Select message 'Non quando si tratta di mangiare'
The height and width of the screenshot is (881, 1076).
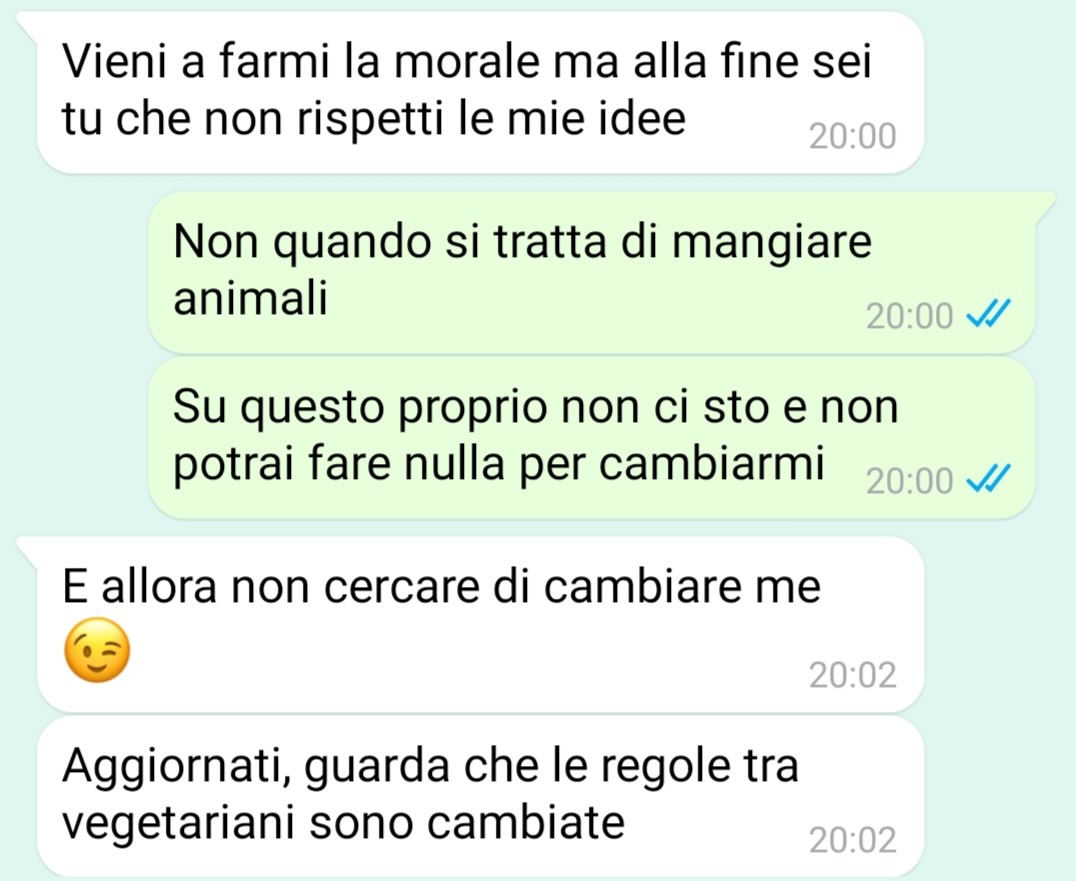592,272
